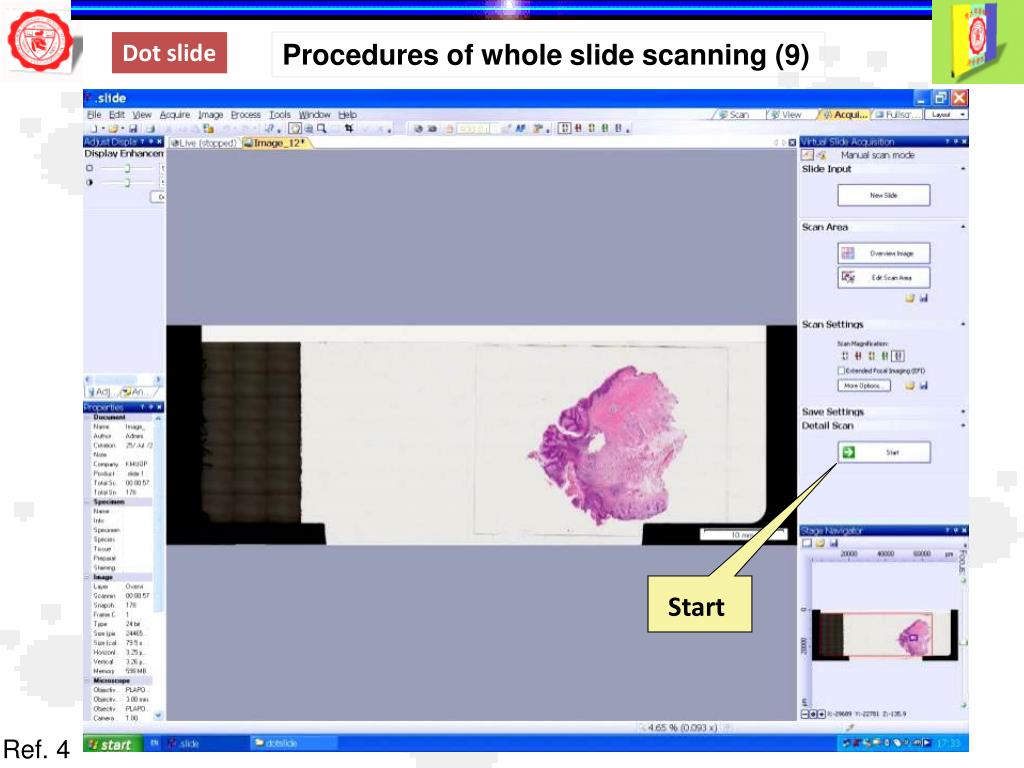Screen dimensions: 1024x768
Task: Click the Windows start button
Action: pos(112,744)
